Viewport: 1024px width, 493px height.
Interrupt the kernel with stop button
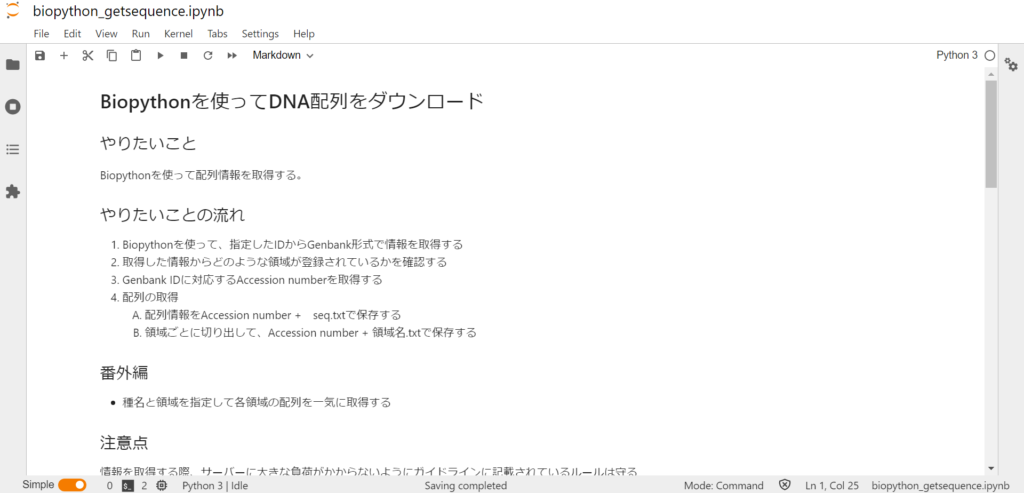pos(184,56)
